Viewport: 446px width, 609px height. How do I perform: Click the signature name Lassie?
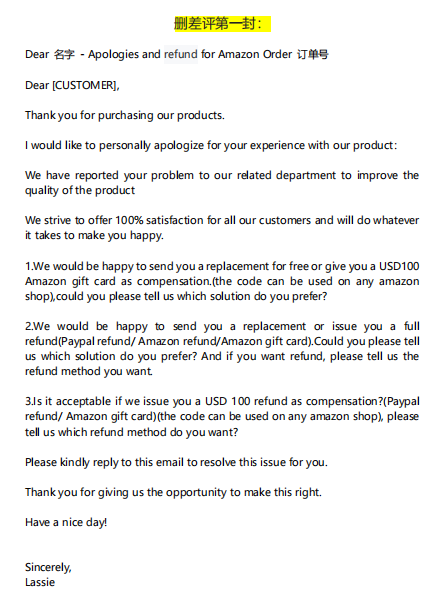[40, 582]
